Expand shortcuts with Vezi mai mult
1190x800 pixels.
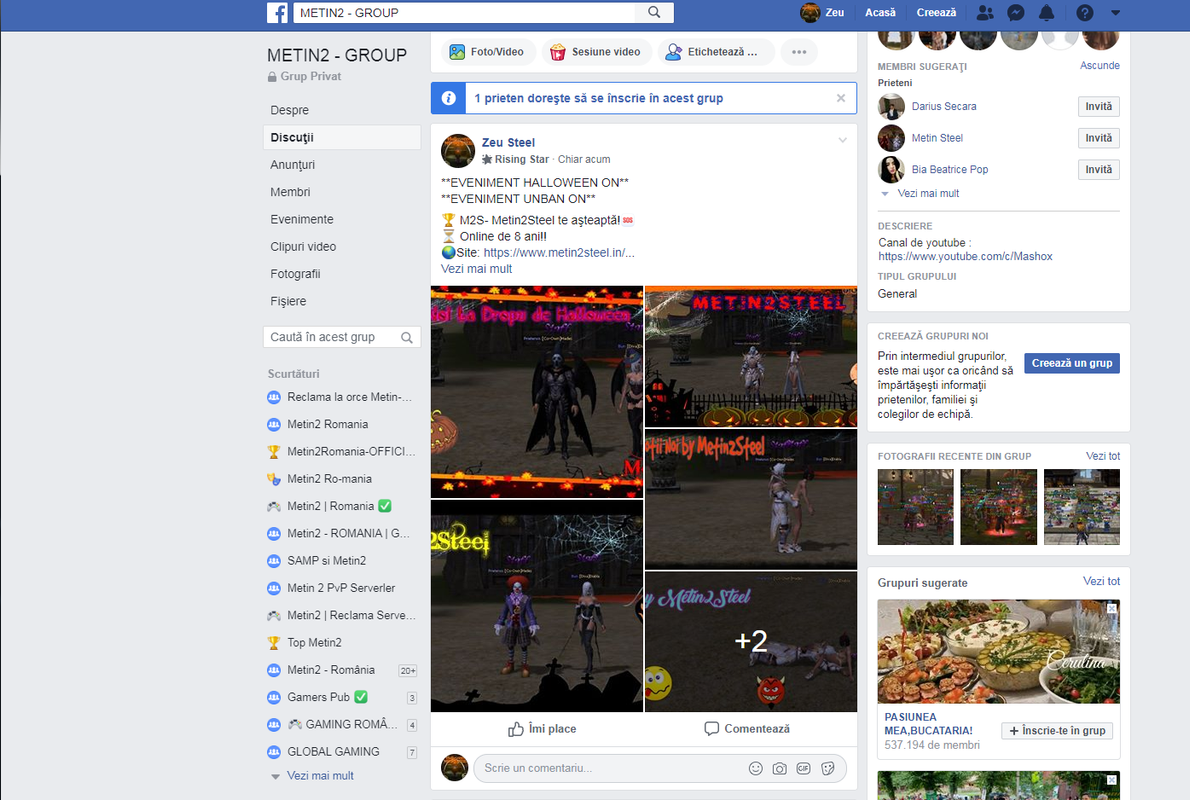point(320,776)
